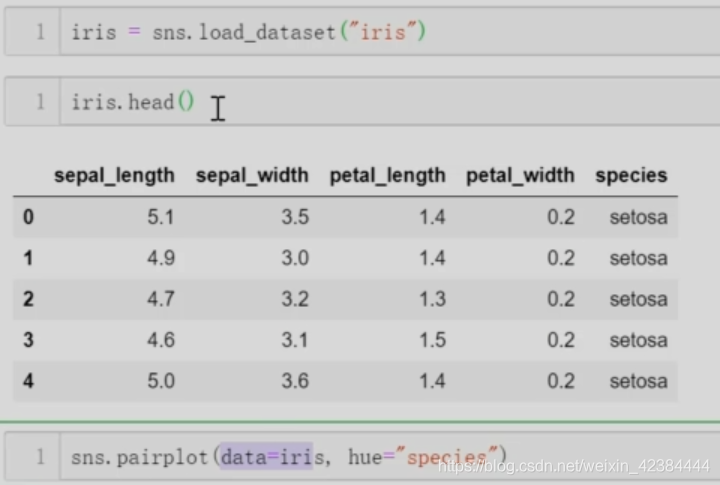
Task: Click sepal_length value 4.7
Action: pyautogui.click(x=161, y=299)
